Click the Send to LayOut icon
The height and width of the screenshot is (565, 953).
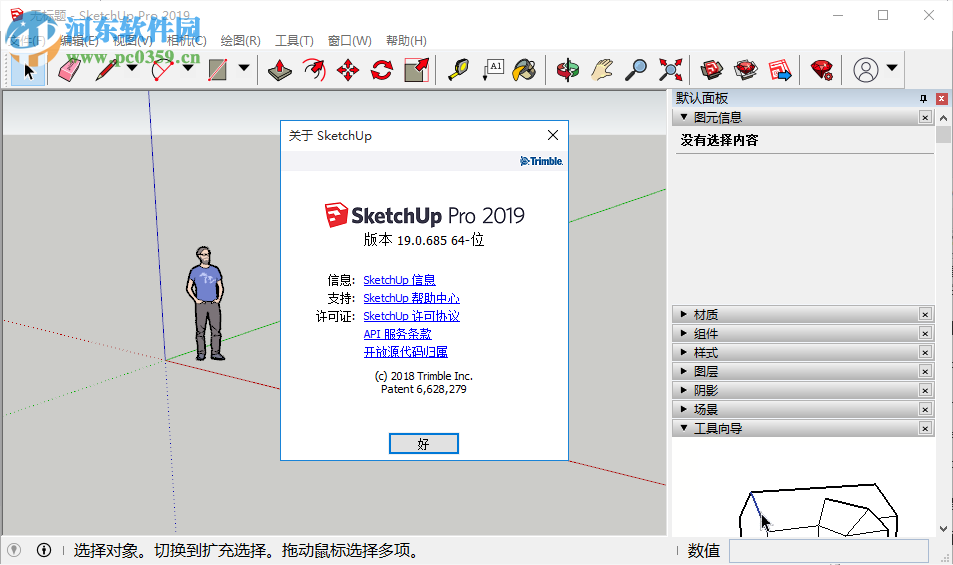[x=780, y=70]
